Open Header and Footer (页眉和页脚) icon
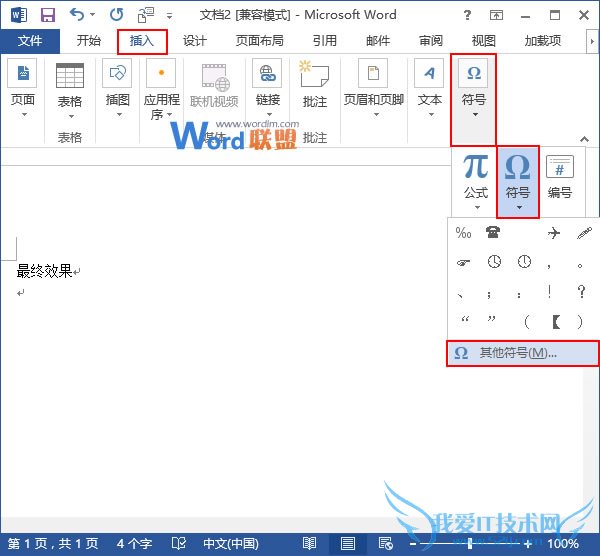This screenshot has width=600, height=556. click(x=373, y=73)
